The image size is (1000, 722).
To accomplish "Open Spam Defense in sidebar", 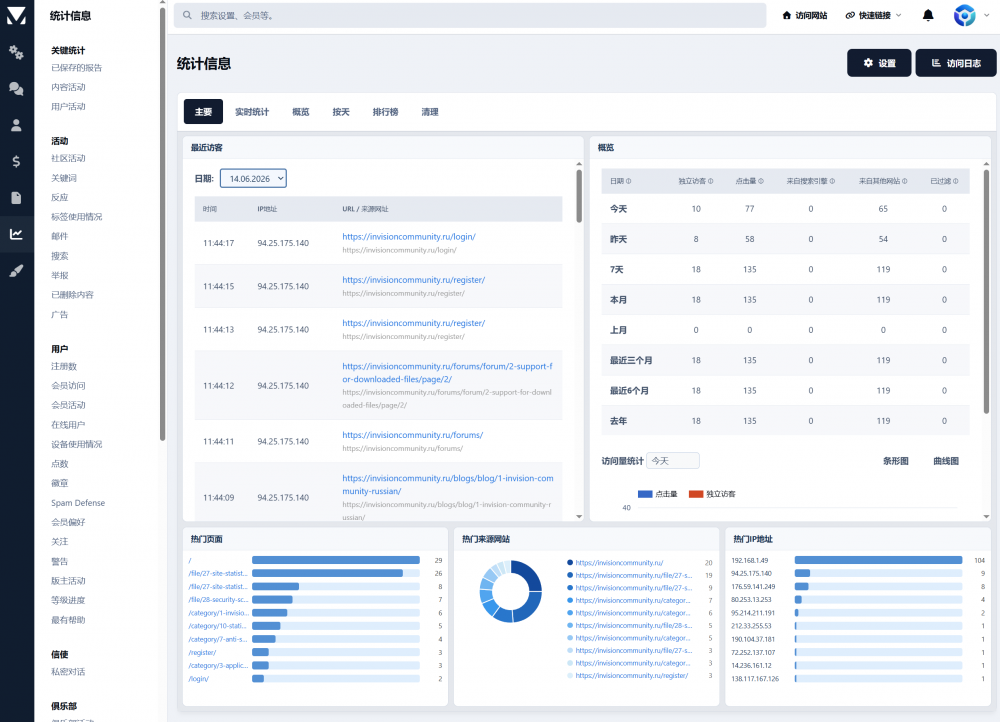I will [78, 503].
